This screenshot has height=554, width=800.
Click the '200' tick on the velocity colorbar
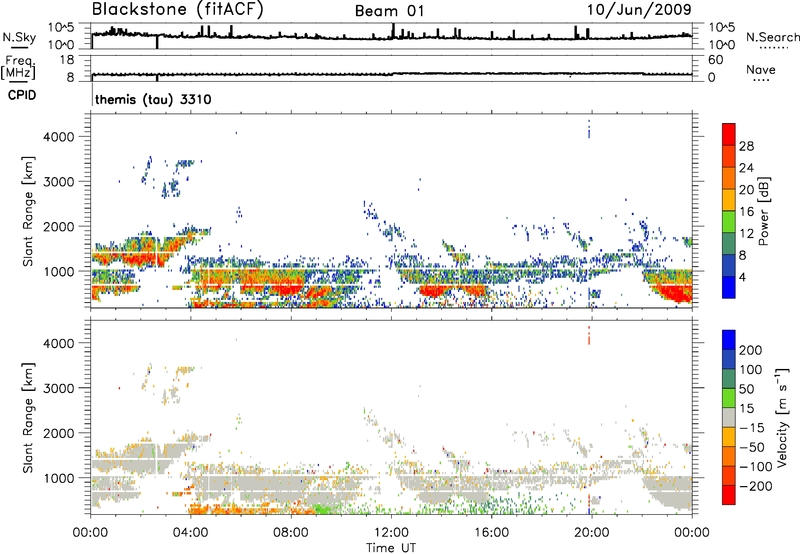(751, 350)
